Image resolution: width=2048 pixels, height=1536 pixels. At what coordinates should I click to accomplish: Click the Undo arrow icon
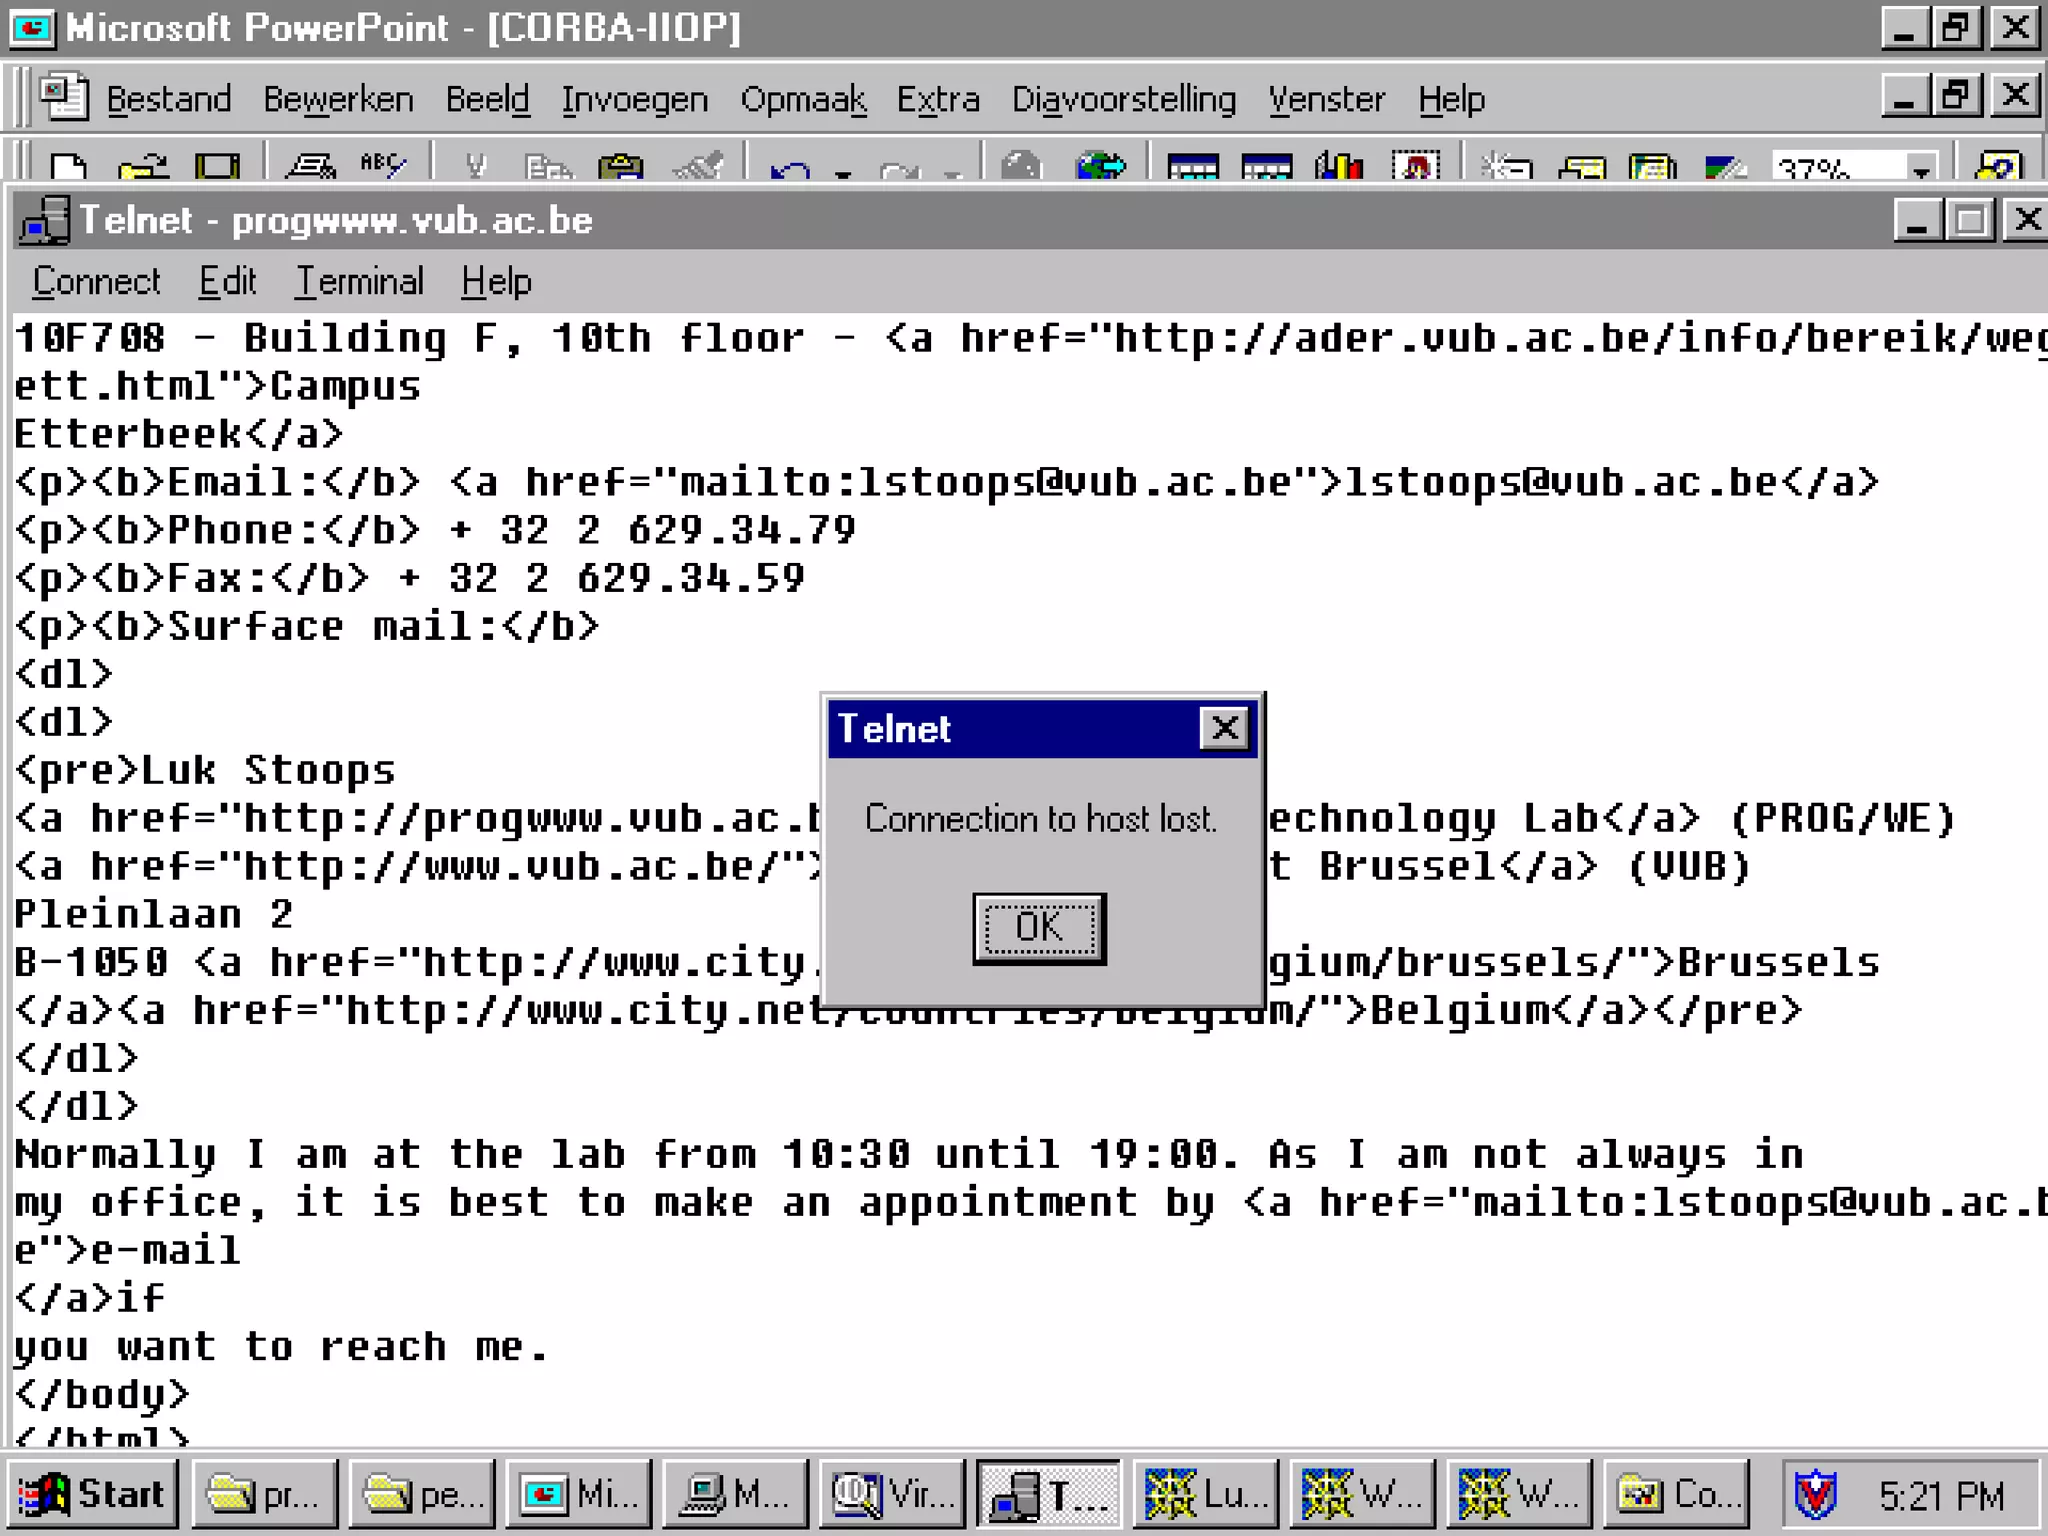790,170
